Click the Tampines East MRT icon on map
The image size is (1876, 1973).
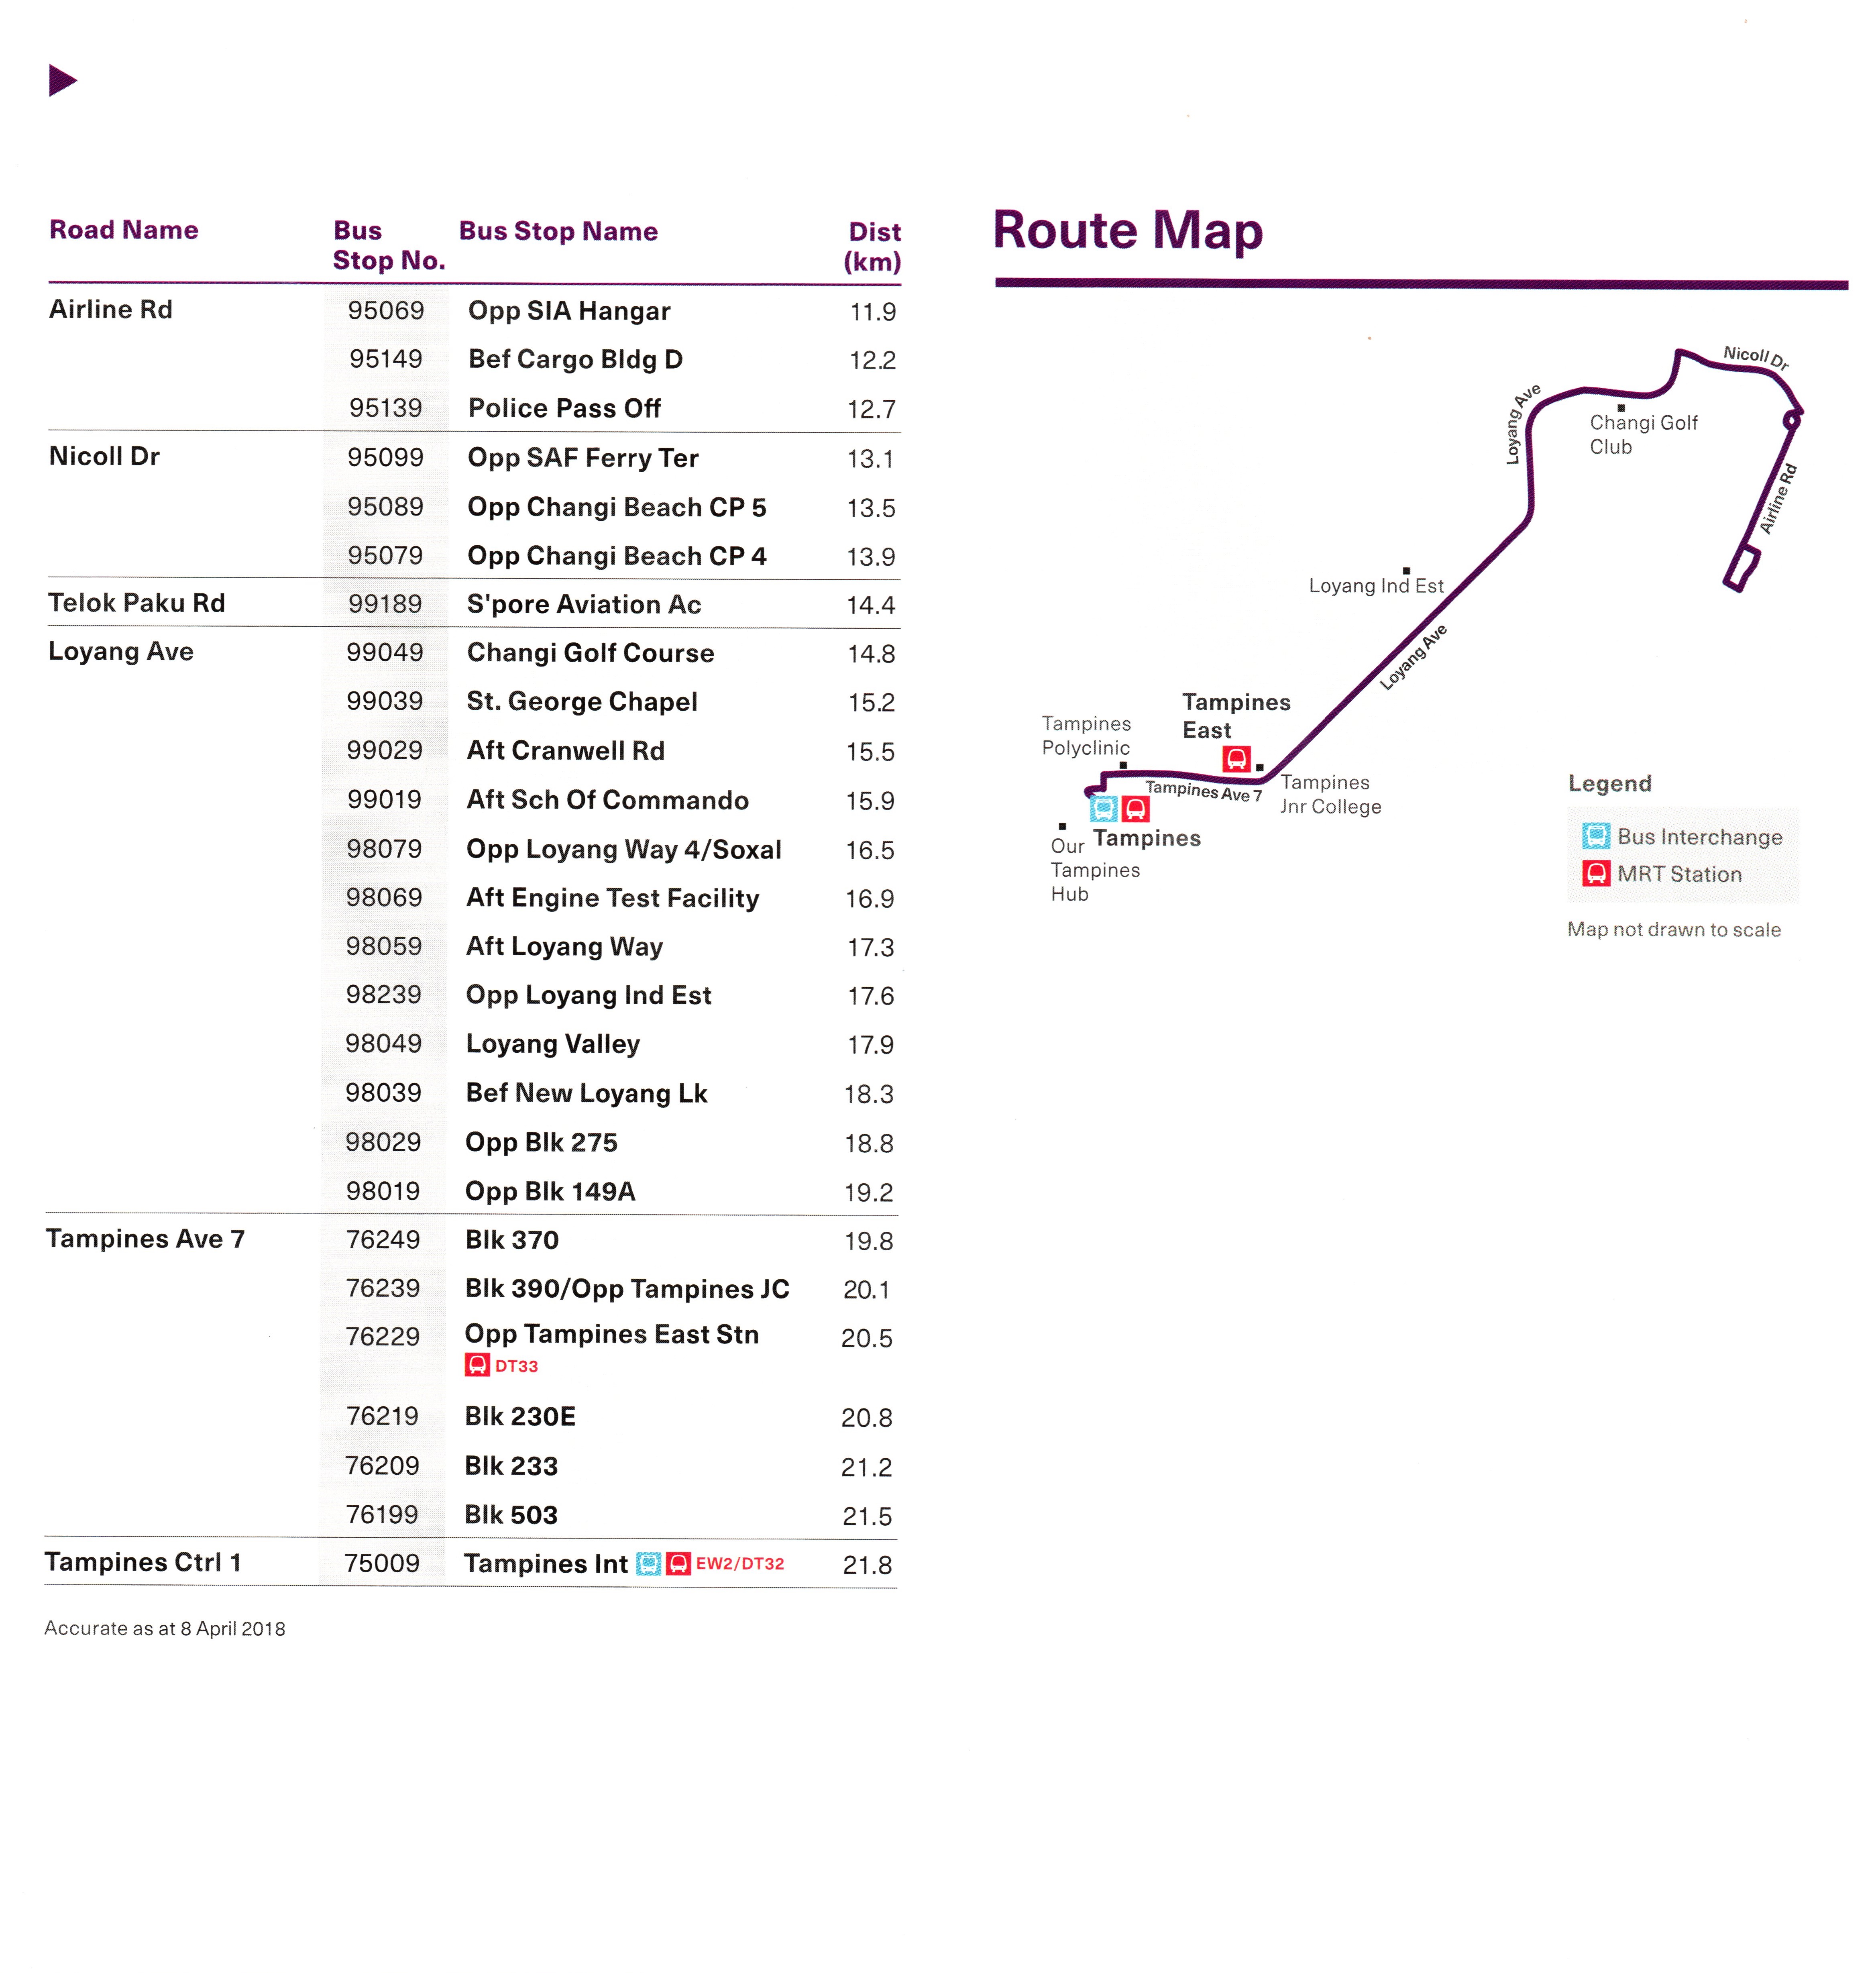click(1236, 759)
